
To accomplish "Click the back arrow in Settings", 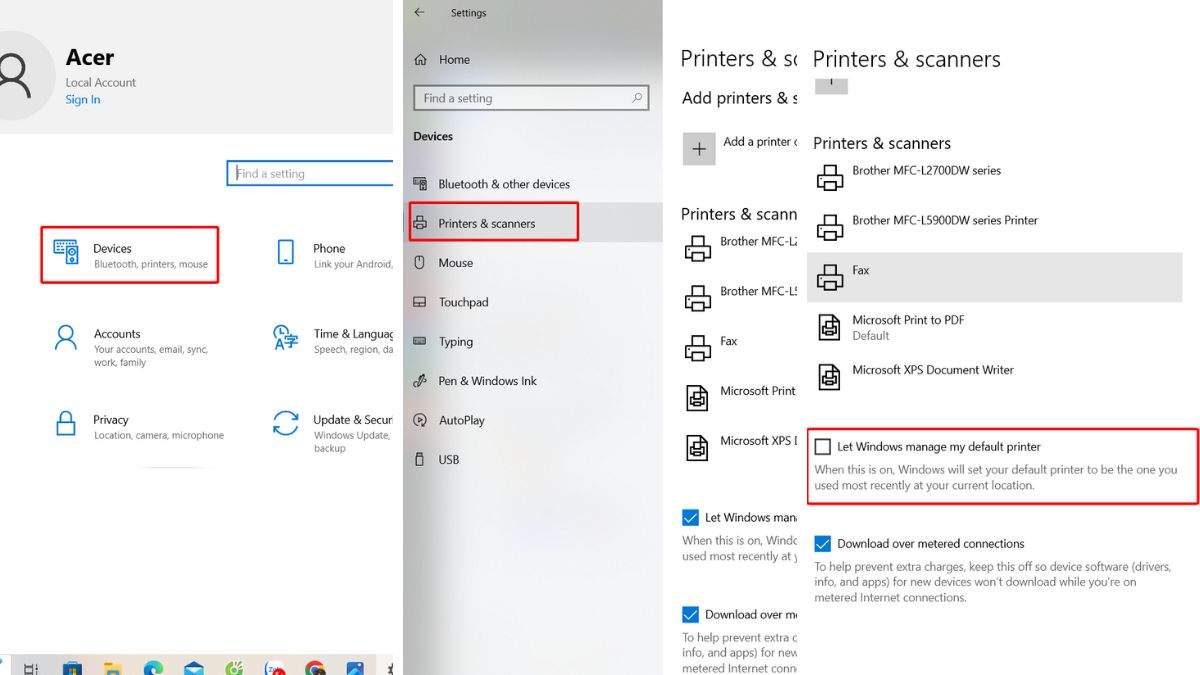I will click(419, 12).
